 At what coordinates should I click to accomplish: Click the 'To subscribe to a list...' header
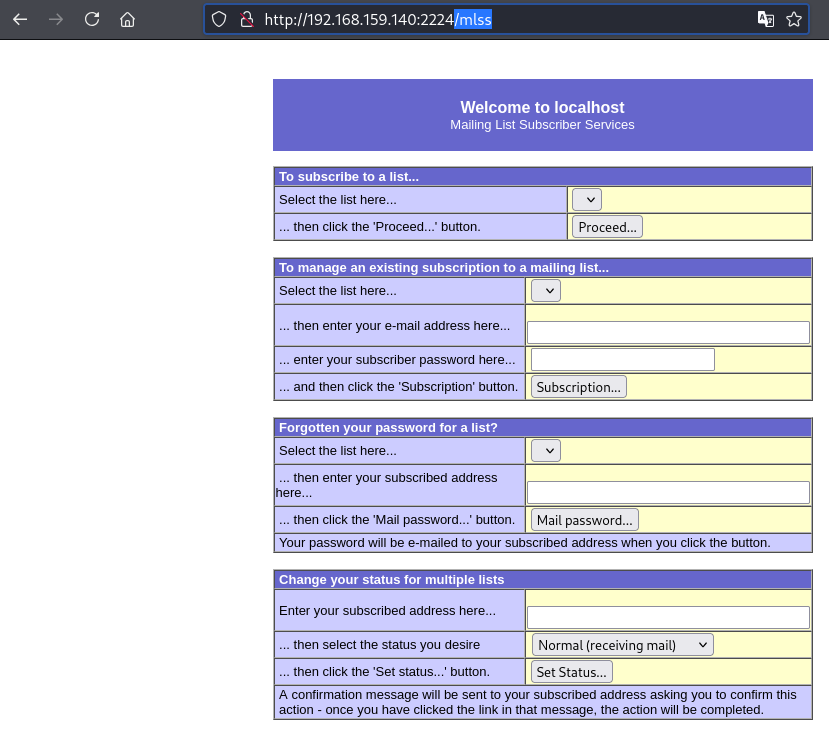pyautogui.click(x=349, y=177)
